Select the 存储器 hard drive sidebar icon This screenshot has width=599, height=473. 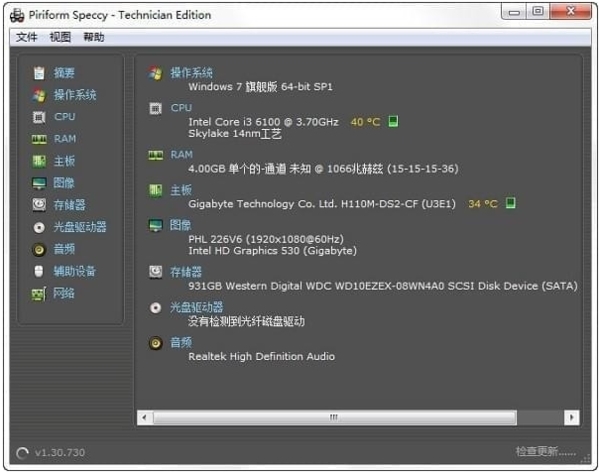39,205
